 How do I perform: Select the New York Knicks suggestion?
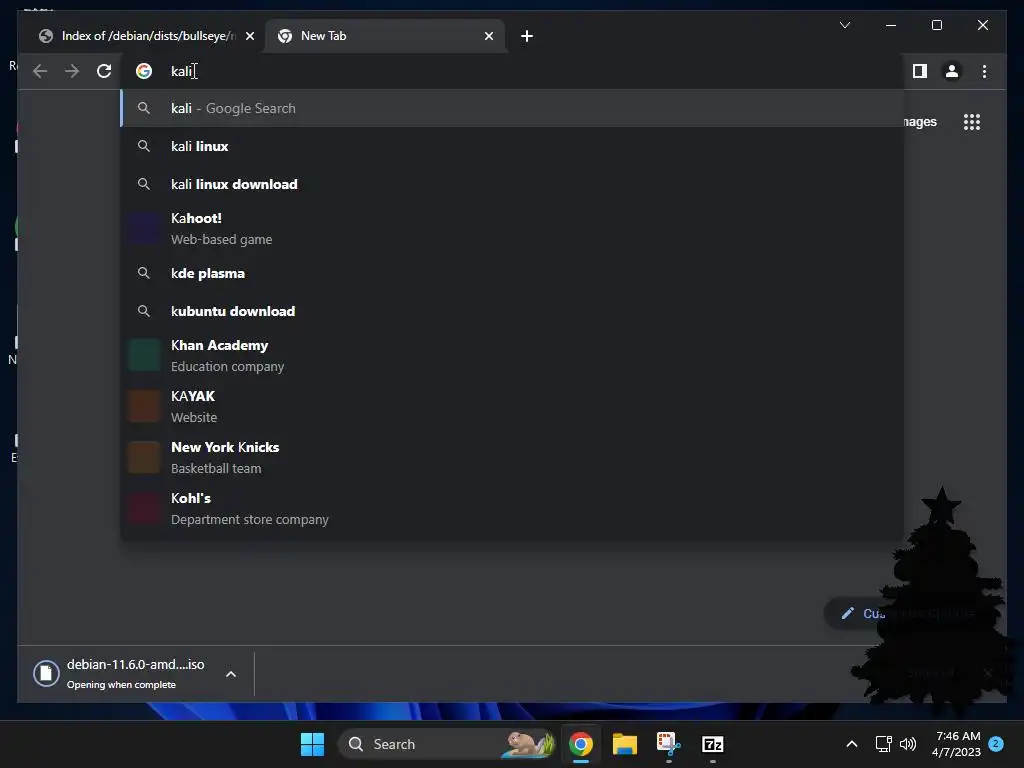click(x=513, y=457)
